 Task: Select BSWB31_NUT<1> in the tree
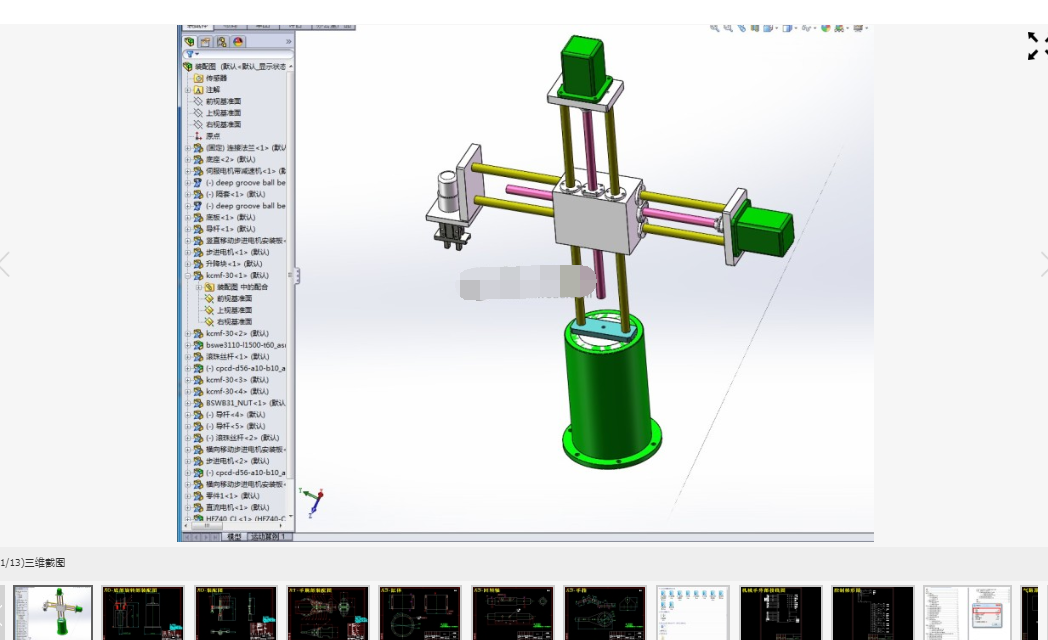pyautogui.click(x=236, y=403)
